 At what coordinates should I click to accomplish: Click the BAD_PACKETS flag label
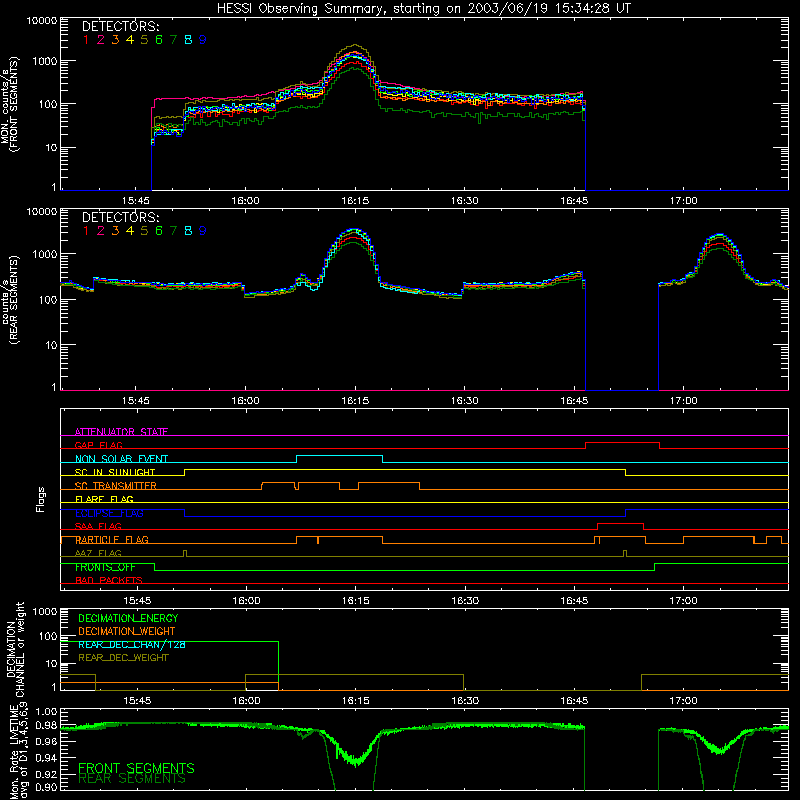pos(109,580)
